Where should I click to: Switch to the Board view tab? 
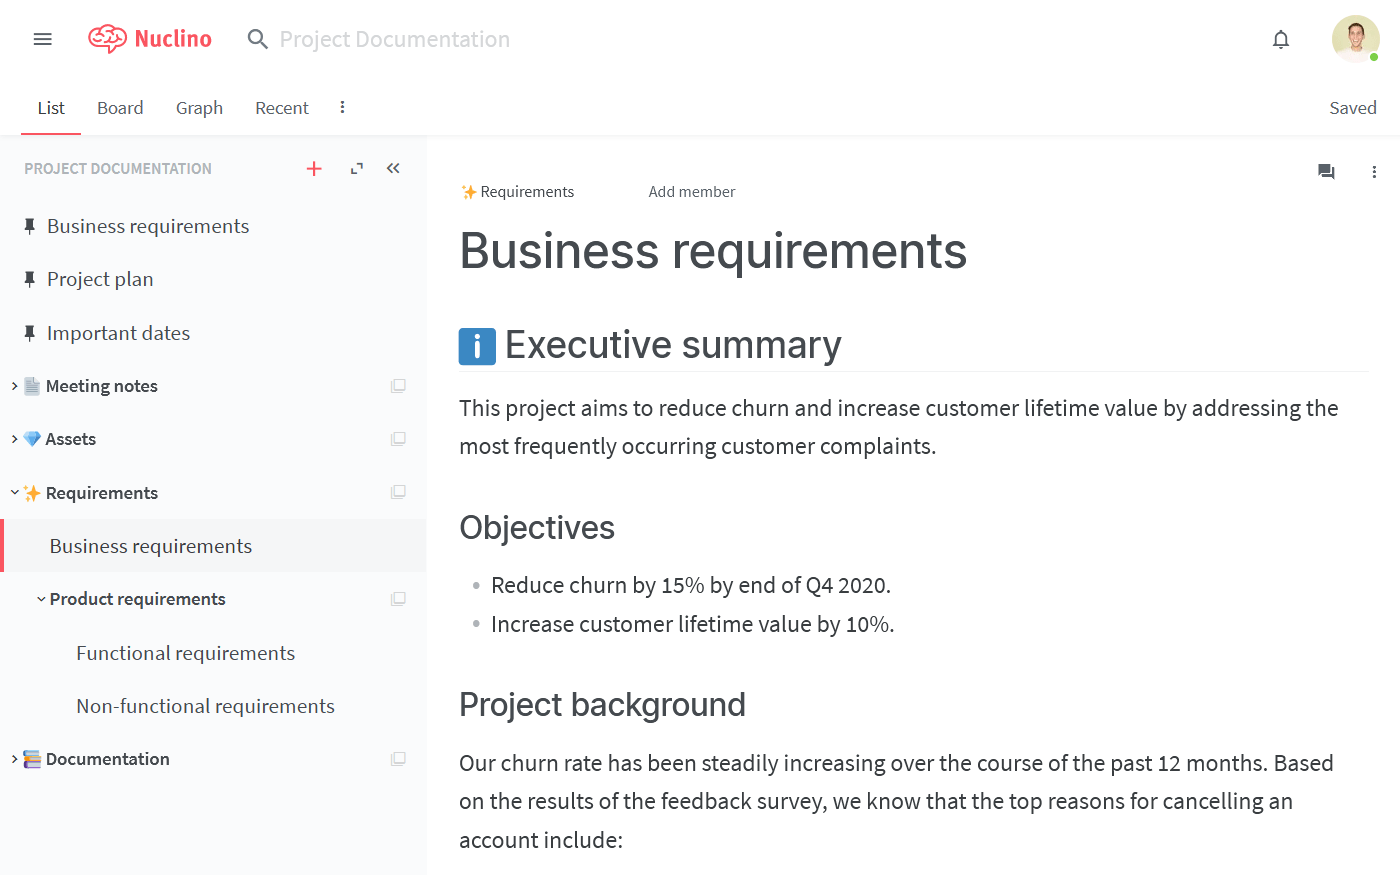(120, 107)
